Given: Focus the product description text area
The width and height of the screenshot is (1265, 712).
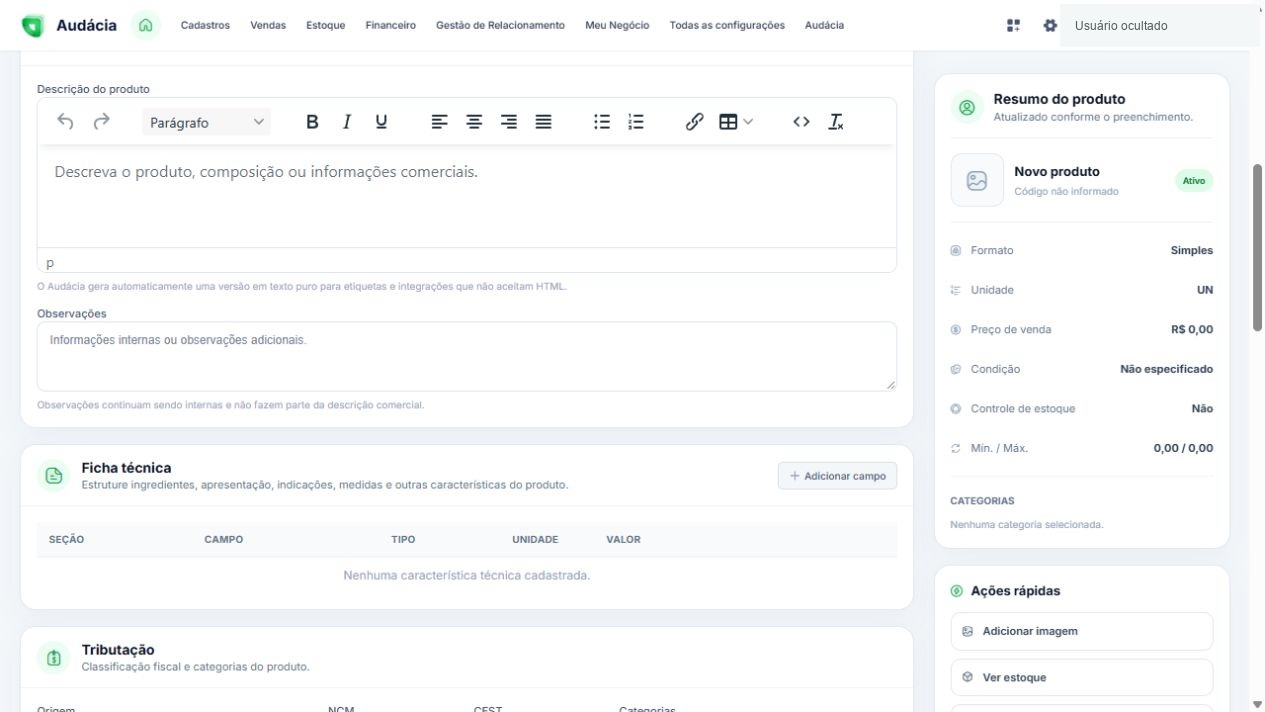Looking at the screenshot, I should tap(467, 196).
